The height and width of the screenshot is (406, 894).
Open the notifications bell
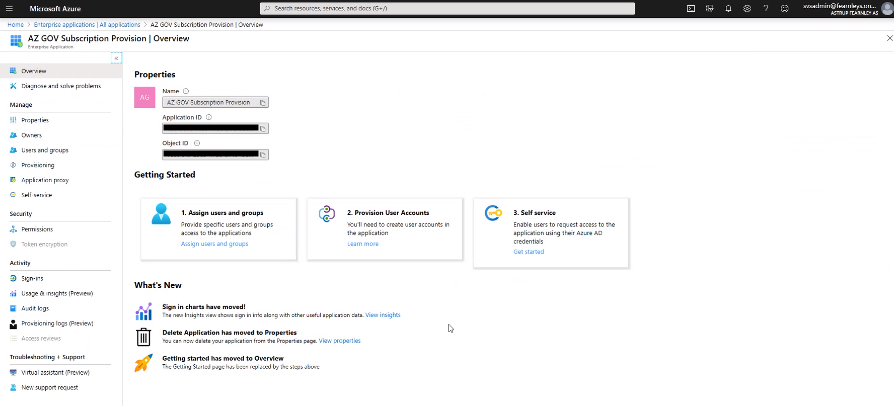coord(728,9)
